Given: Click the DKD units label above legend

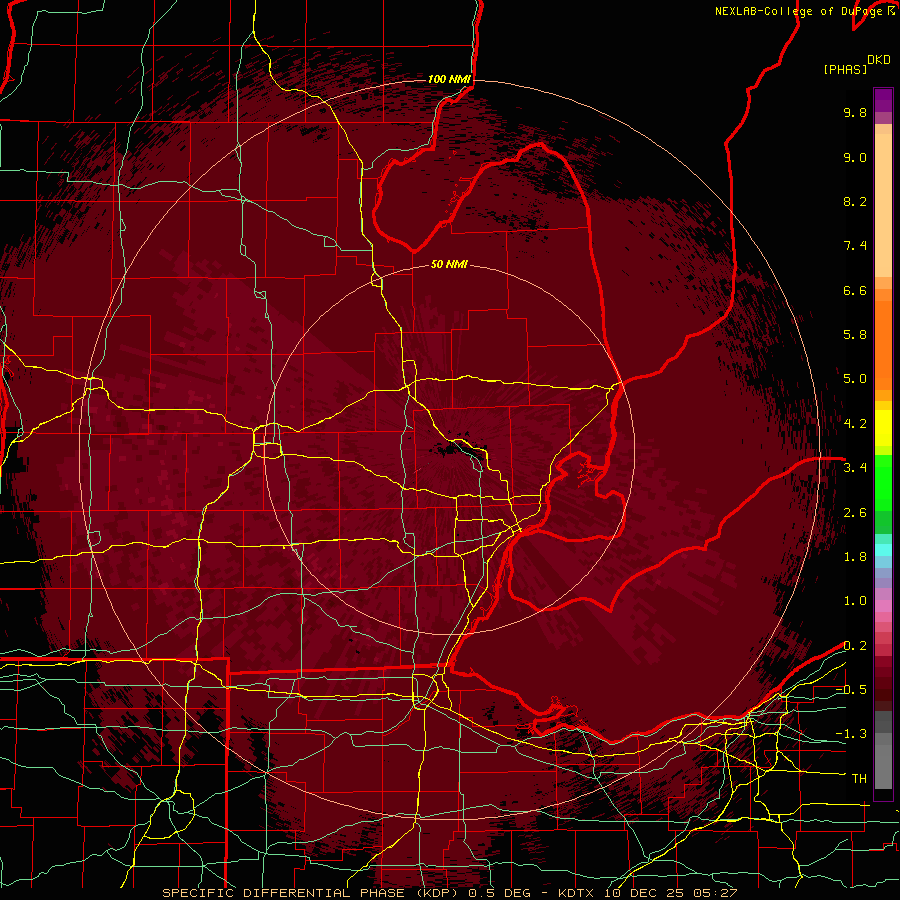Looking at the screenshot, I should pyautogui.click(x=879, y=60).
